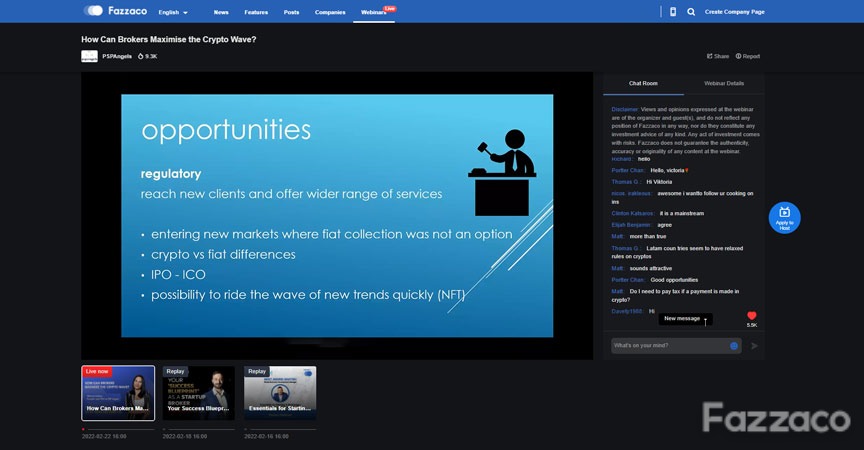Open the Your Success Blueprint replay thumbnail
The image size is (864, 450).
point(198,393)
